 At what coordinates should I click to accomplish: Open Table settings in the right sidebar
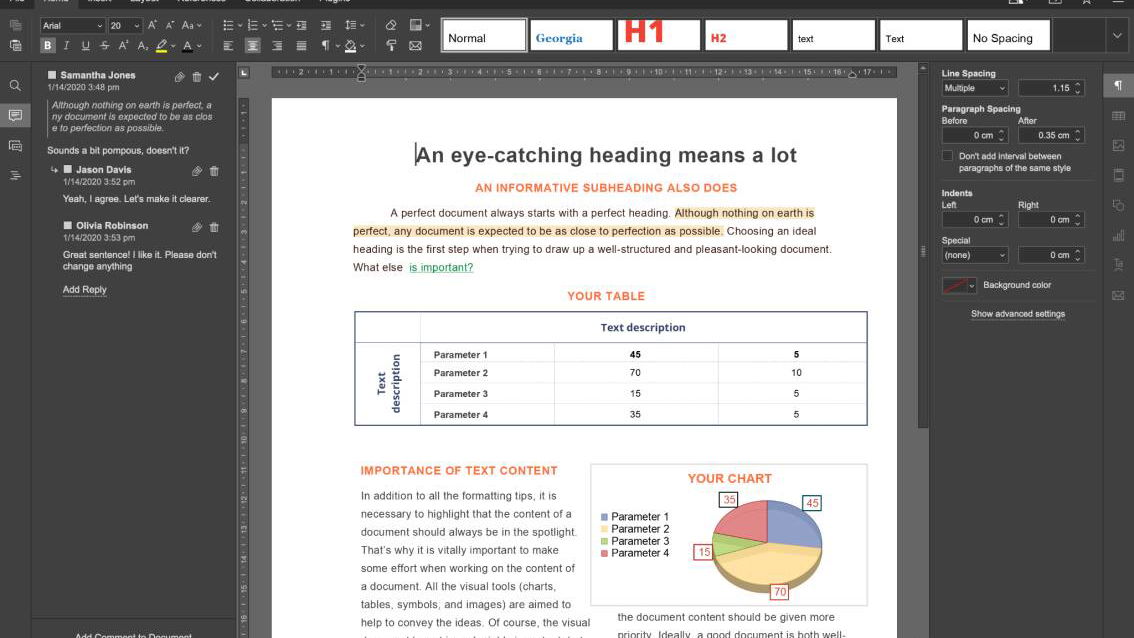tap(1117, 115)
